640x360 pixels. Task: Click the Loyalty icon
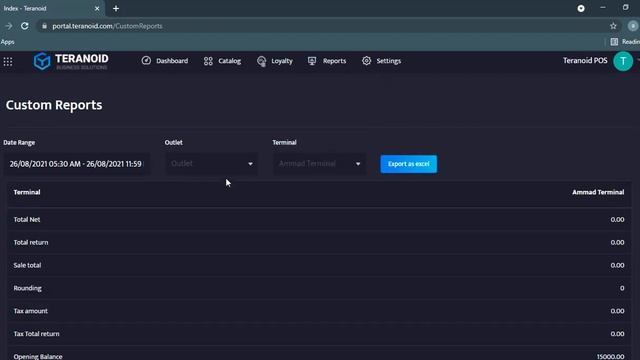click(x=261, y=61)
